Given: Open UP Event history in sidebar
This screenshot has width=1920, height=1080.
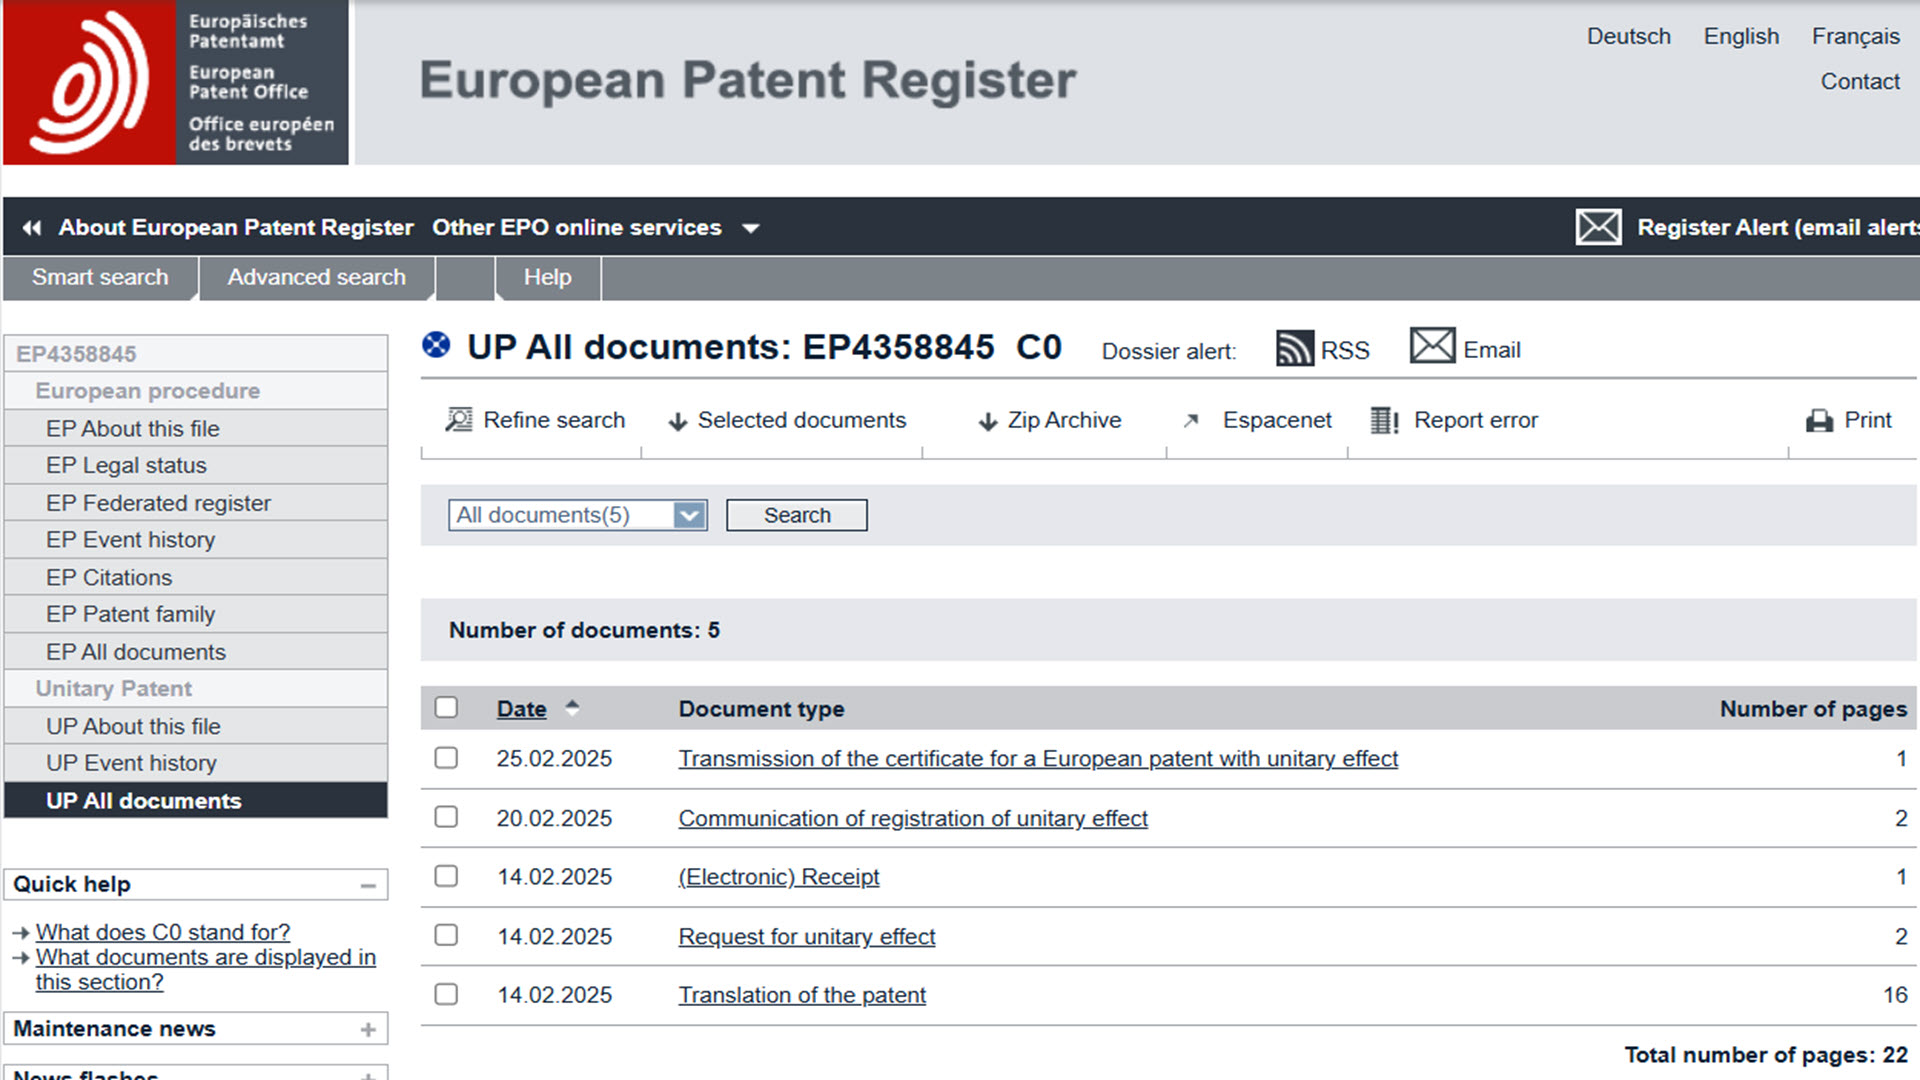Looking at the screenshot, I should point(131,763).
